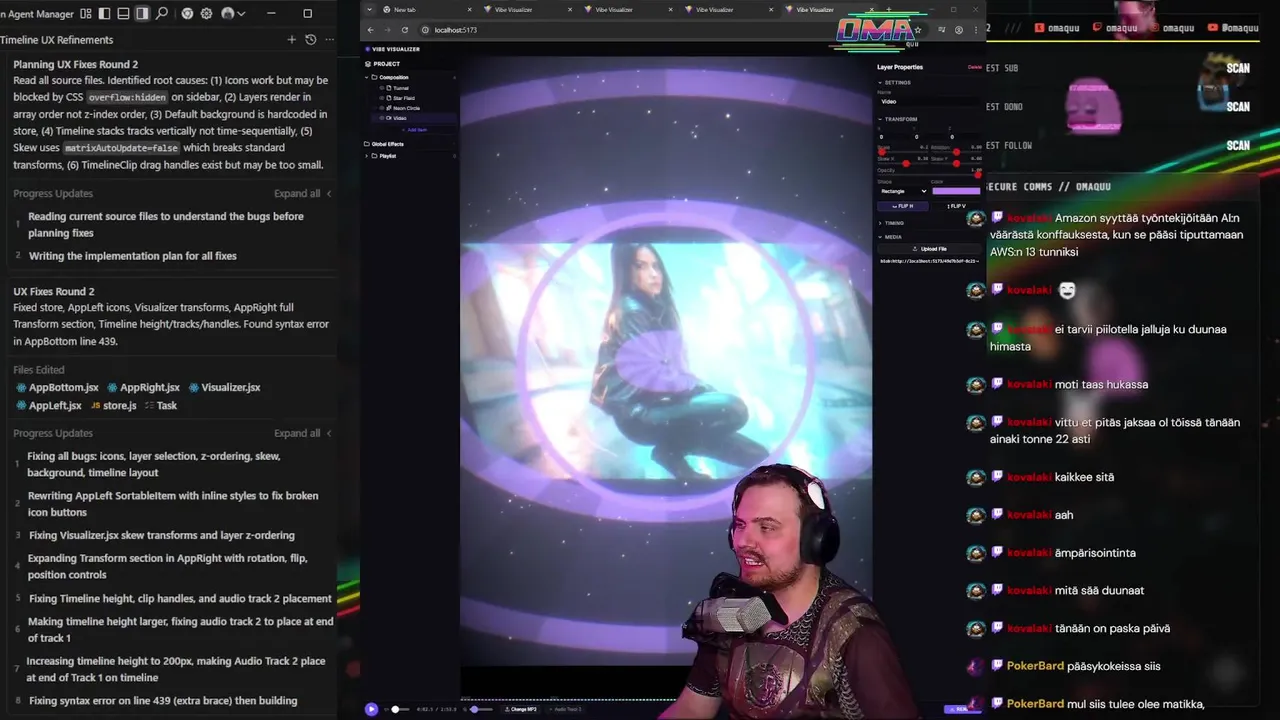This screenshot has height=720, width=1280.
Task: Select the Video layer in project tree
Action: pos(414,118)
